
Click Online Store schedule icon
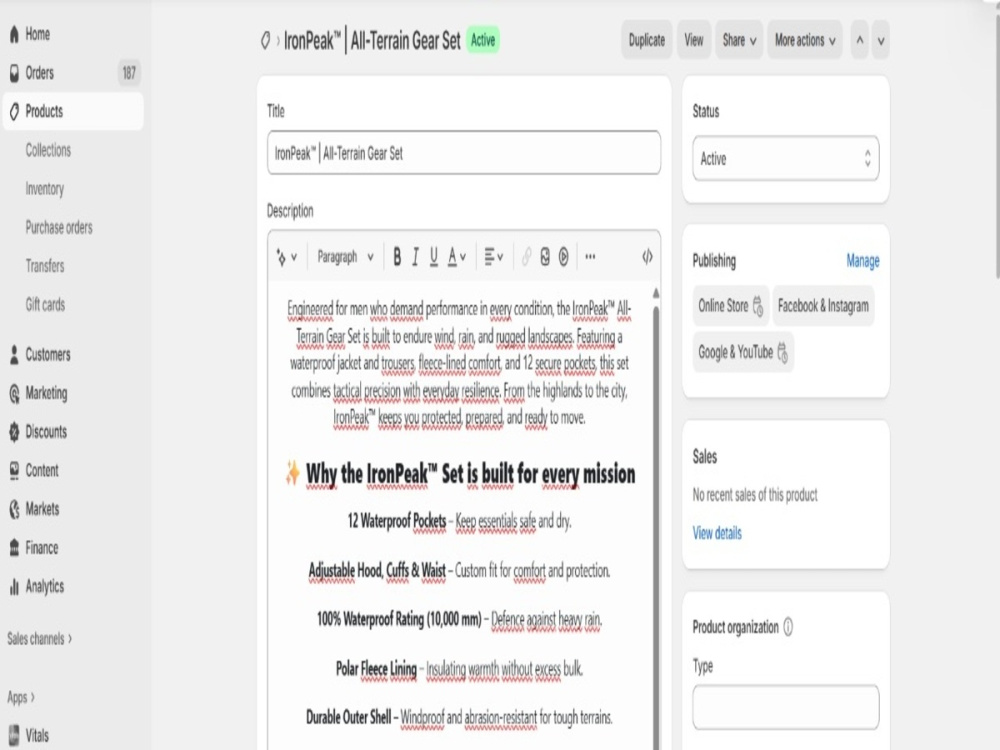pyautogui.click(x=758, y=306)
